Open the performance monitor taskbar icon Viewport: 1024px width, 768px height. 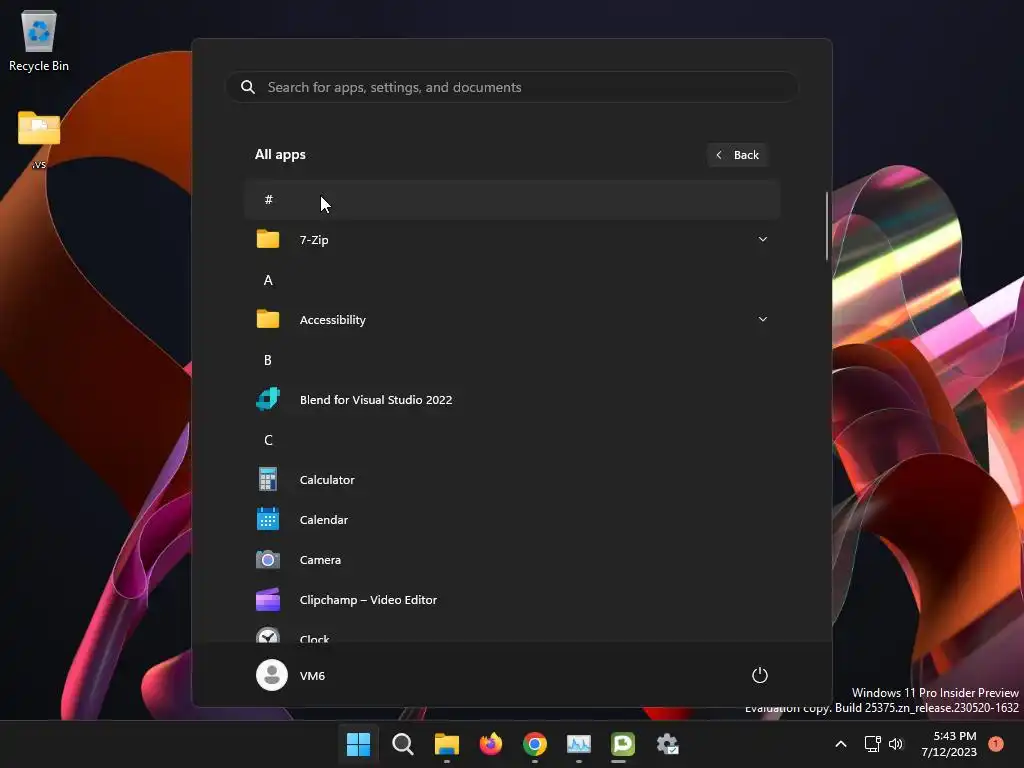579,744
